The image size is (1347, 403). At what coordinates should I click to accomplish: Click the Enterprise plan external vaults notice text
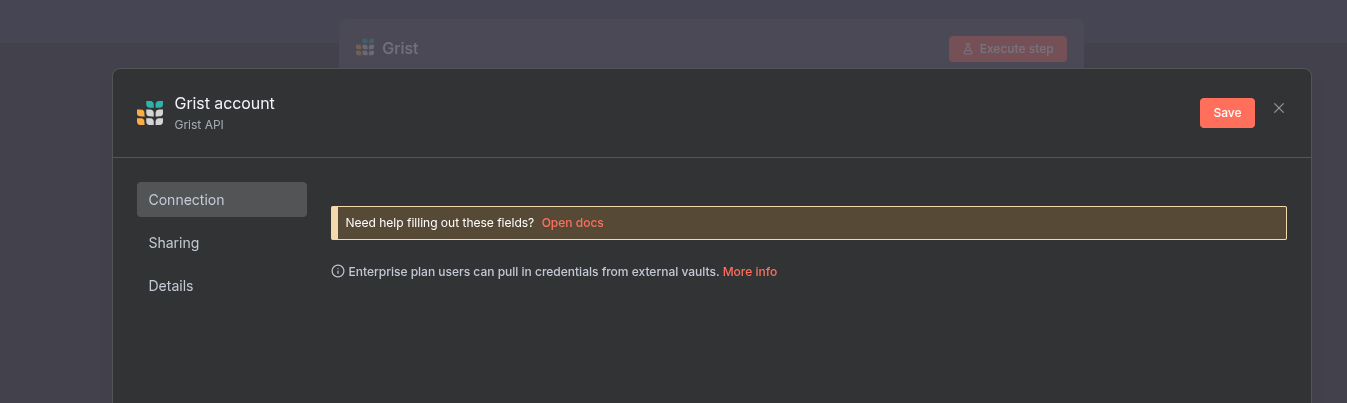pos(533,272)
